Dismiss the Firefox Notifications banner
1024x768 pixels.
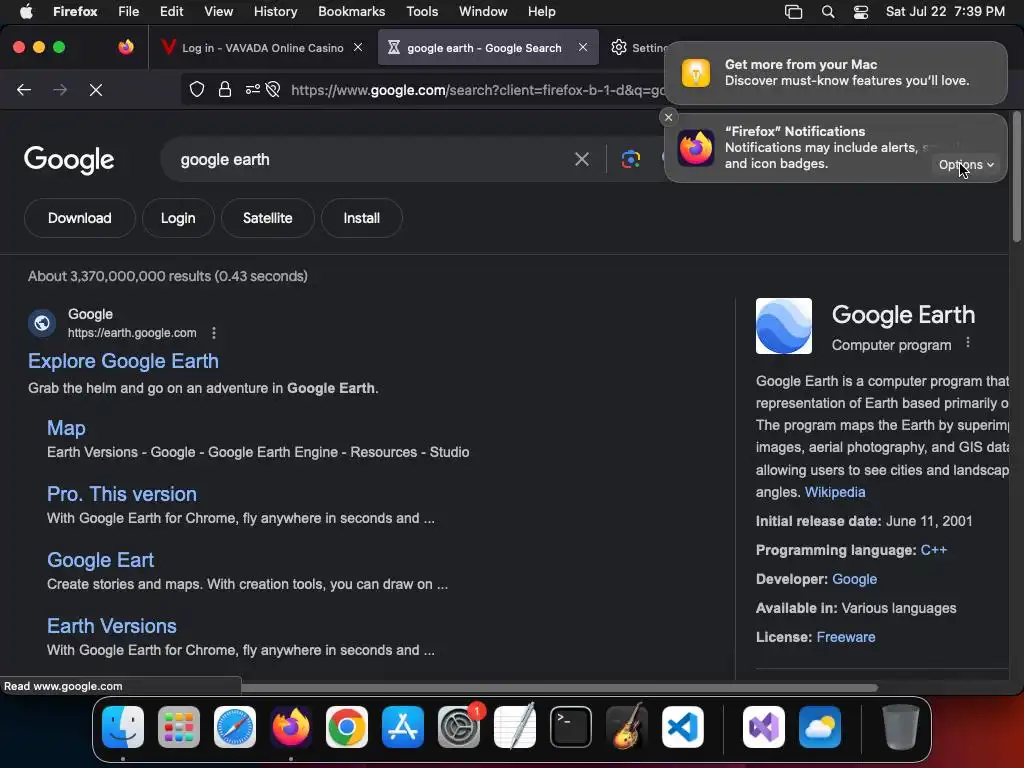coord(668,118)
